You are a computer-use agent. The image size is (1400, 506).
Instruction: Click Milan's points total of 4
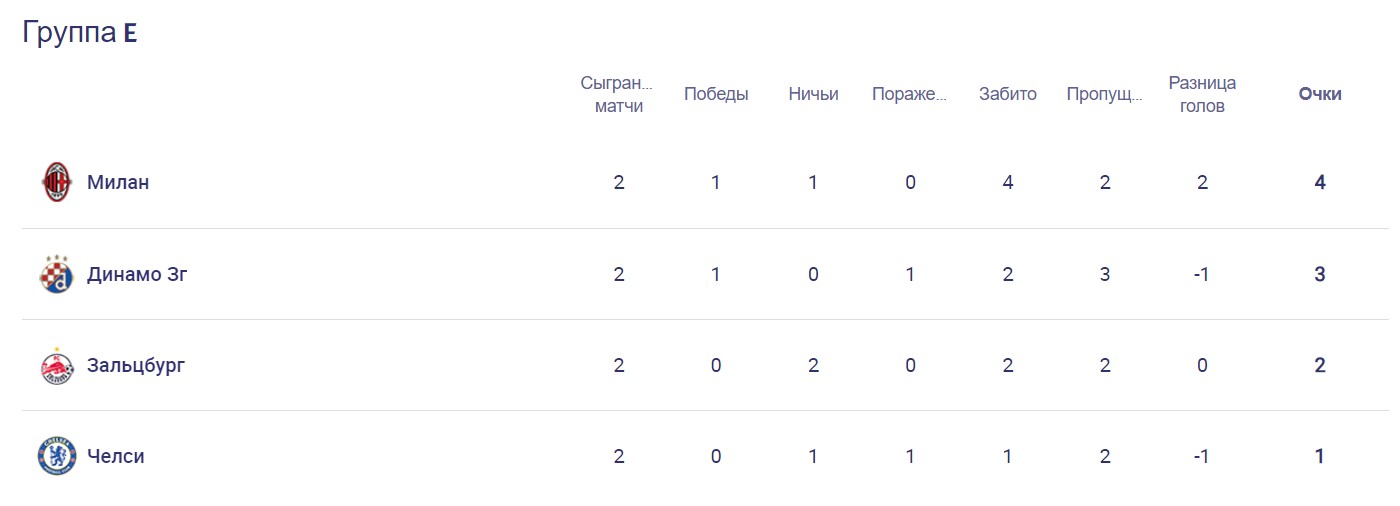pyautogui.click(x=1320, y=182)
